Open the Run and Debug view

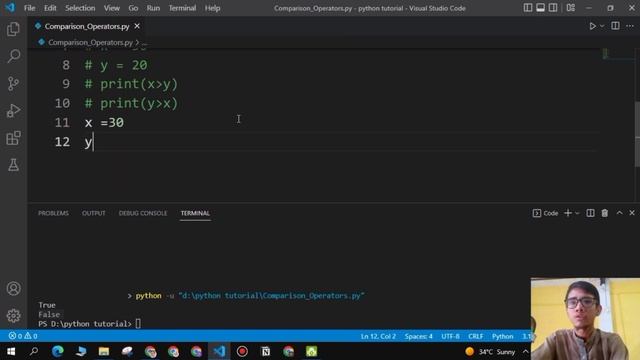pyautogui.click(x=13, y=111)
